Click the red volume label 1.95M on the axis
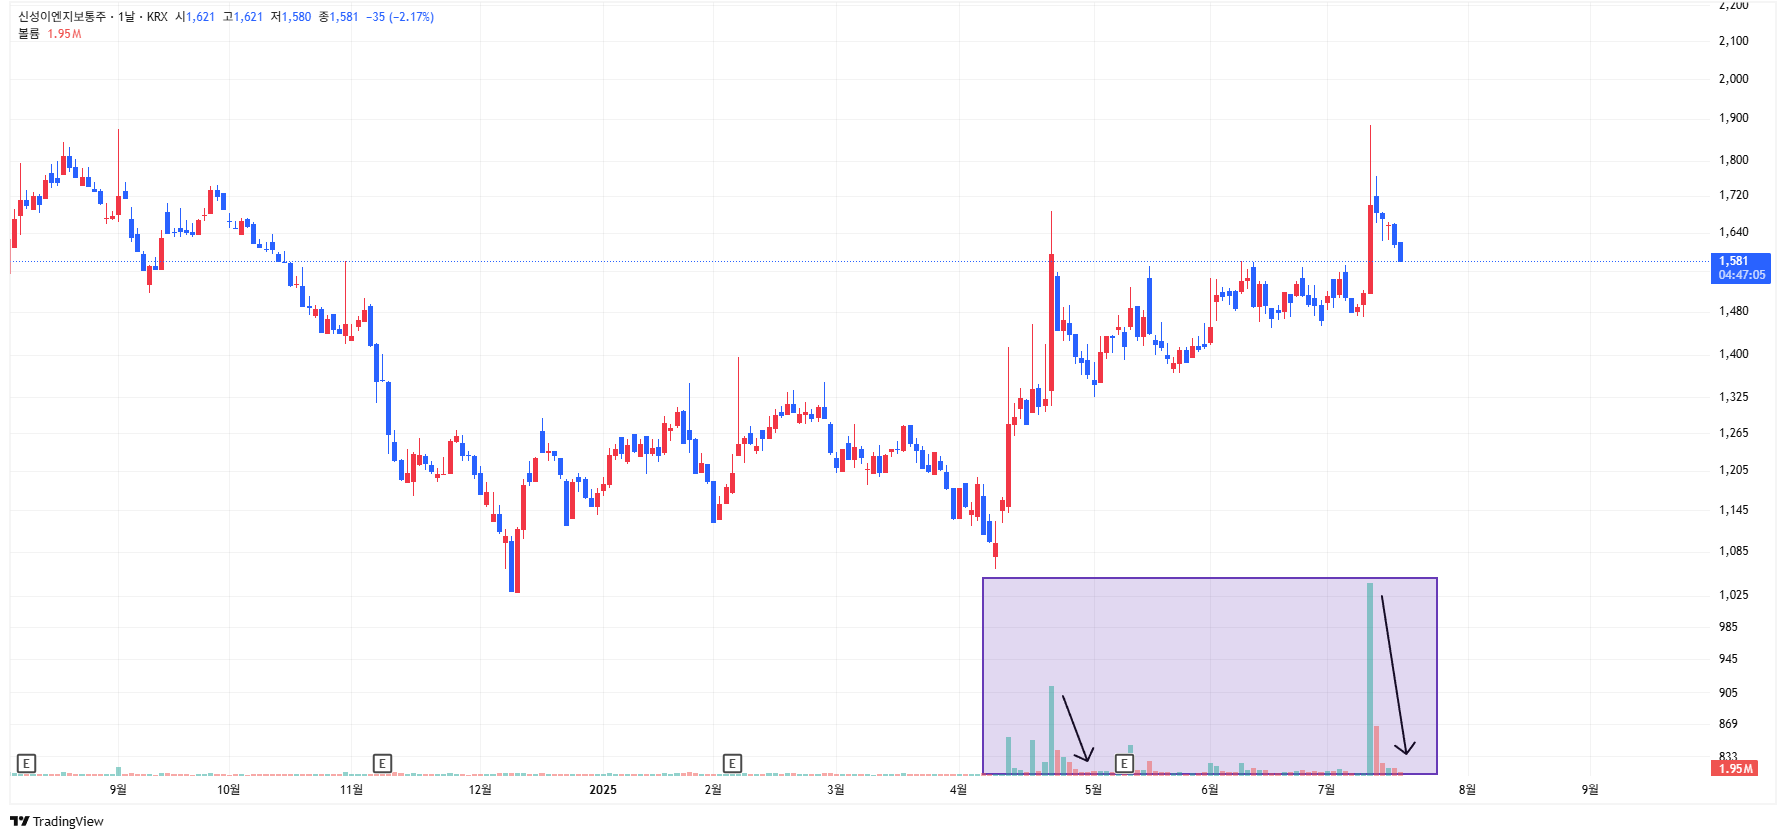This screenshot has height=839, width=1786. pos(1736,769)
